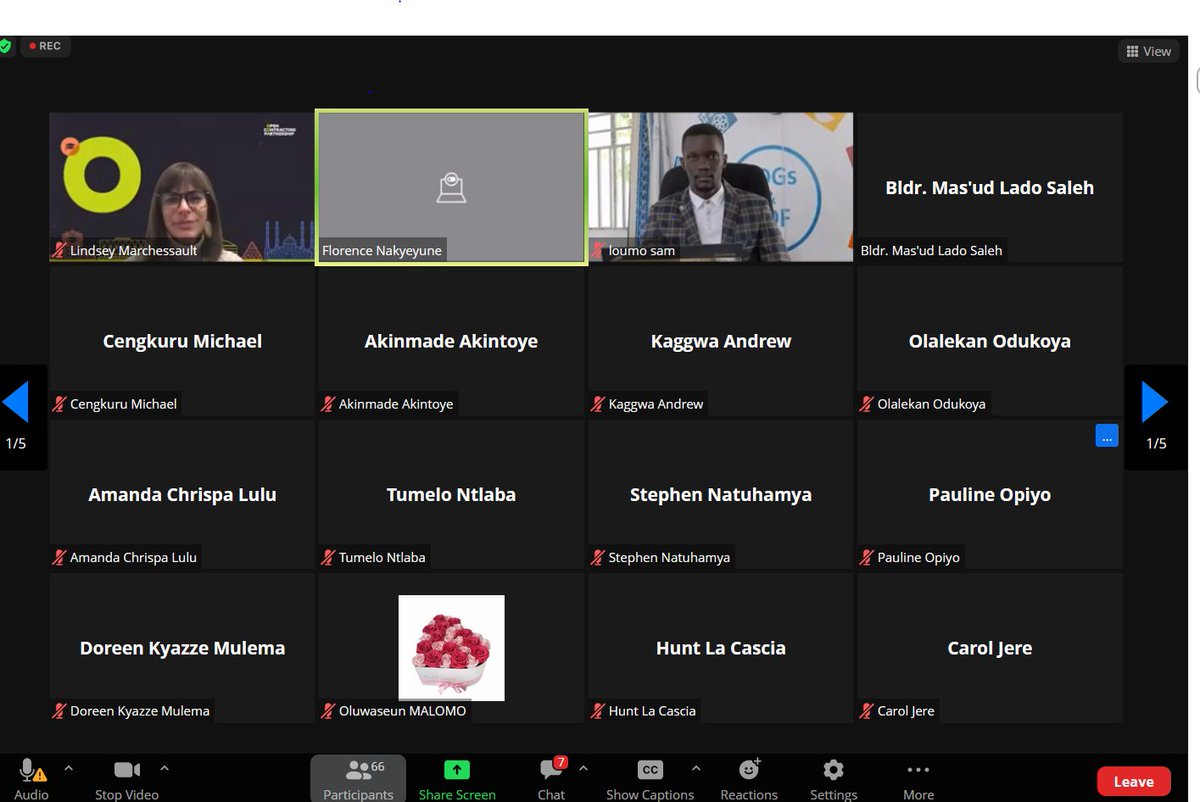Open Reactions smiley icon
Screen dimensions: 1200x802
[x=749, y=769]
